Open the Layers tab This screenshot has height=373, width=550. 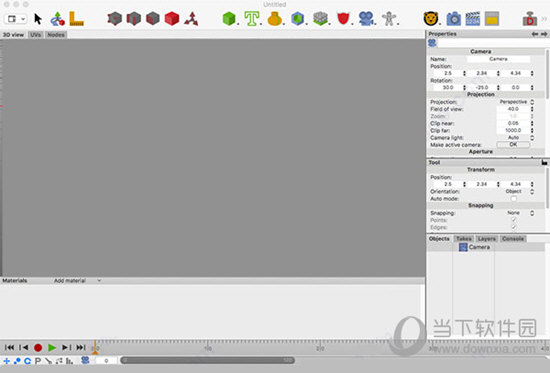tap(487, 239)
